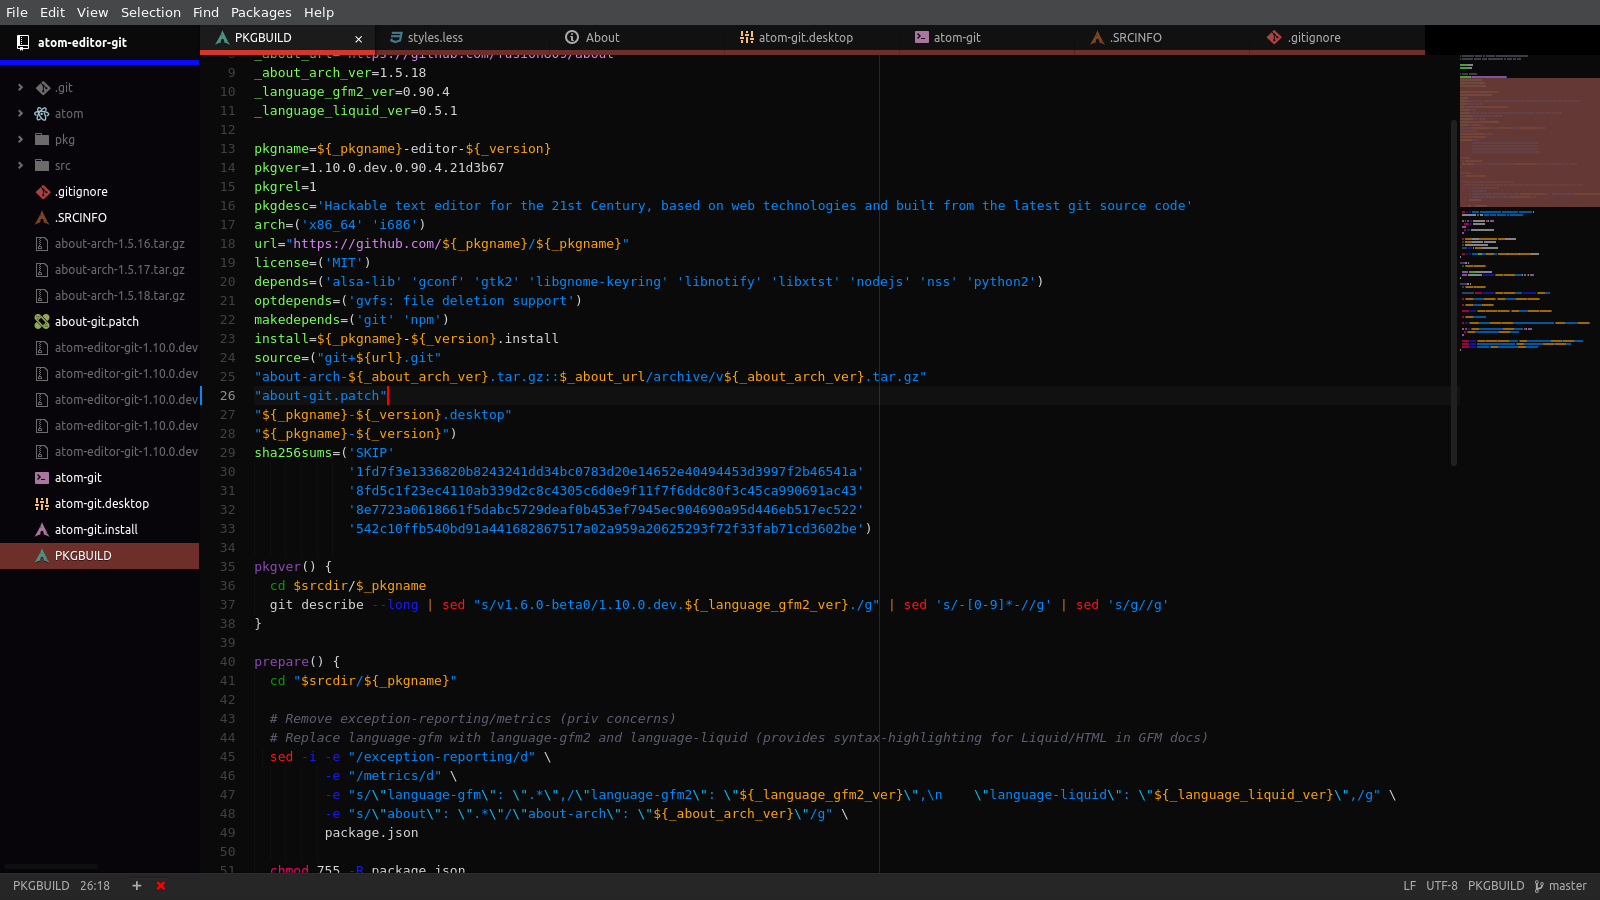Open the Edit menu
Image resolution: width=1600 pixels, height=900 pixels.
point(52,12)
